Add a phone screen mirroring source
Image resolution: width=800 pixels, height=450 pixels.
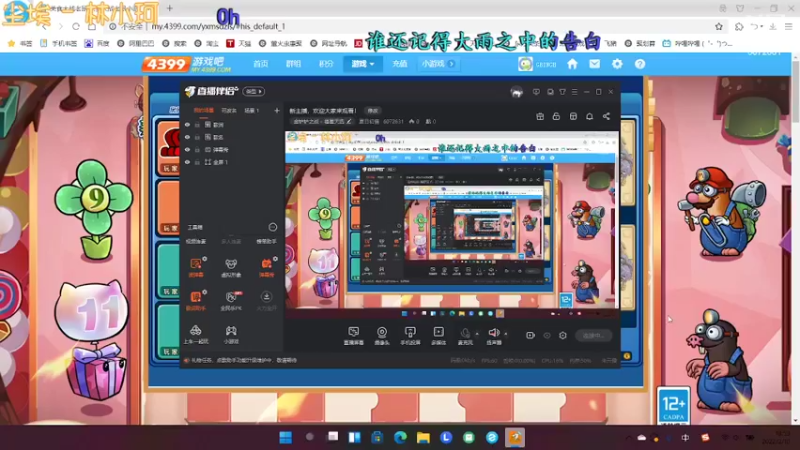click(x=410, y=336)
